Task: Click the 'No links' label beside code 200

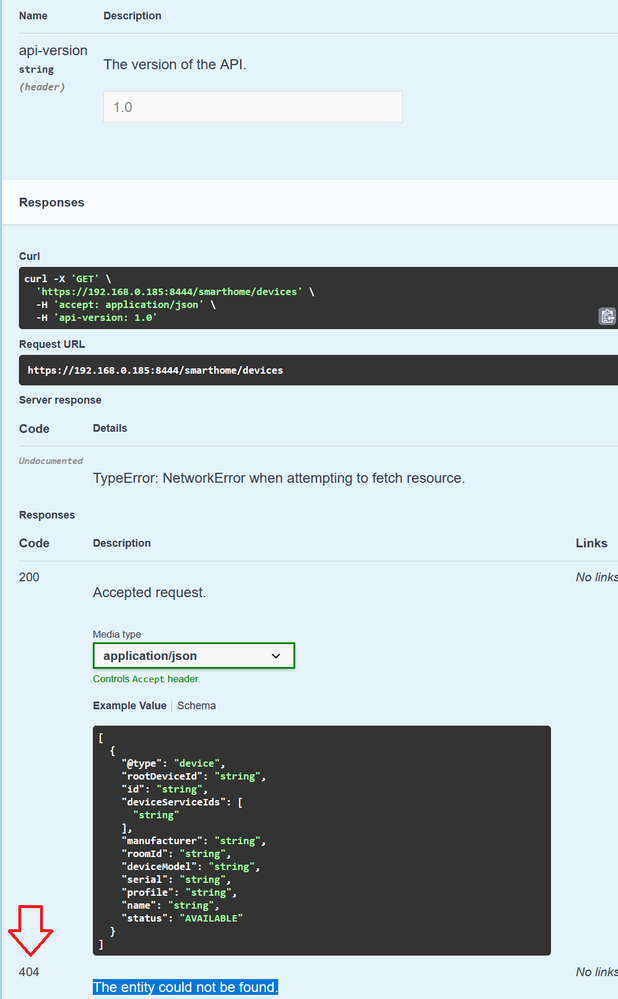Action: [x=596, y=577]
